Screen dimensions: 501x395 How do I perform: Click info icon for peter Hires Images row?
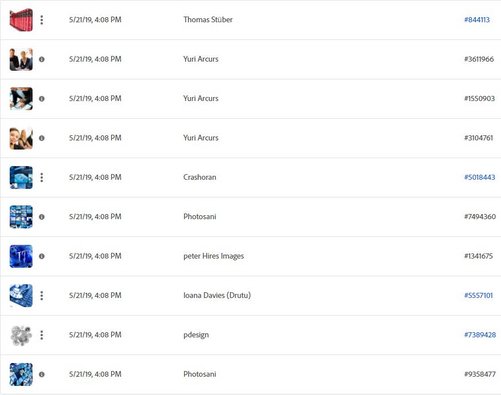42,256
